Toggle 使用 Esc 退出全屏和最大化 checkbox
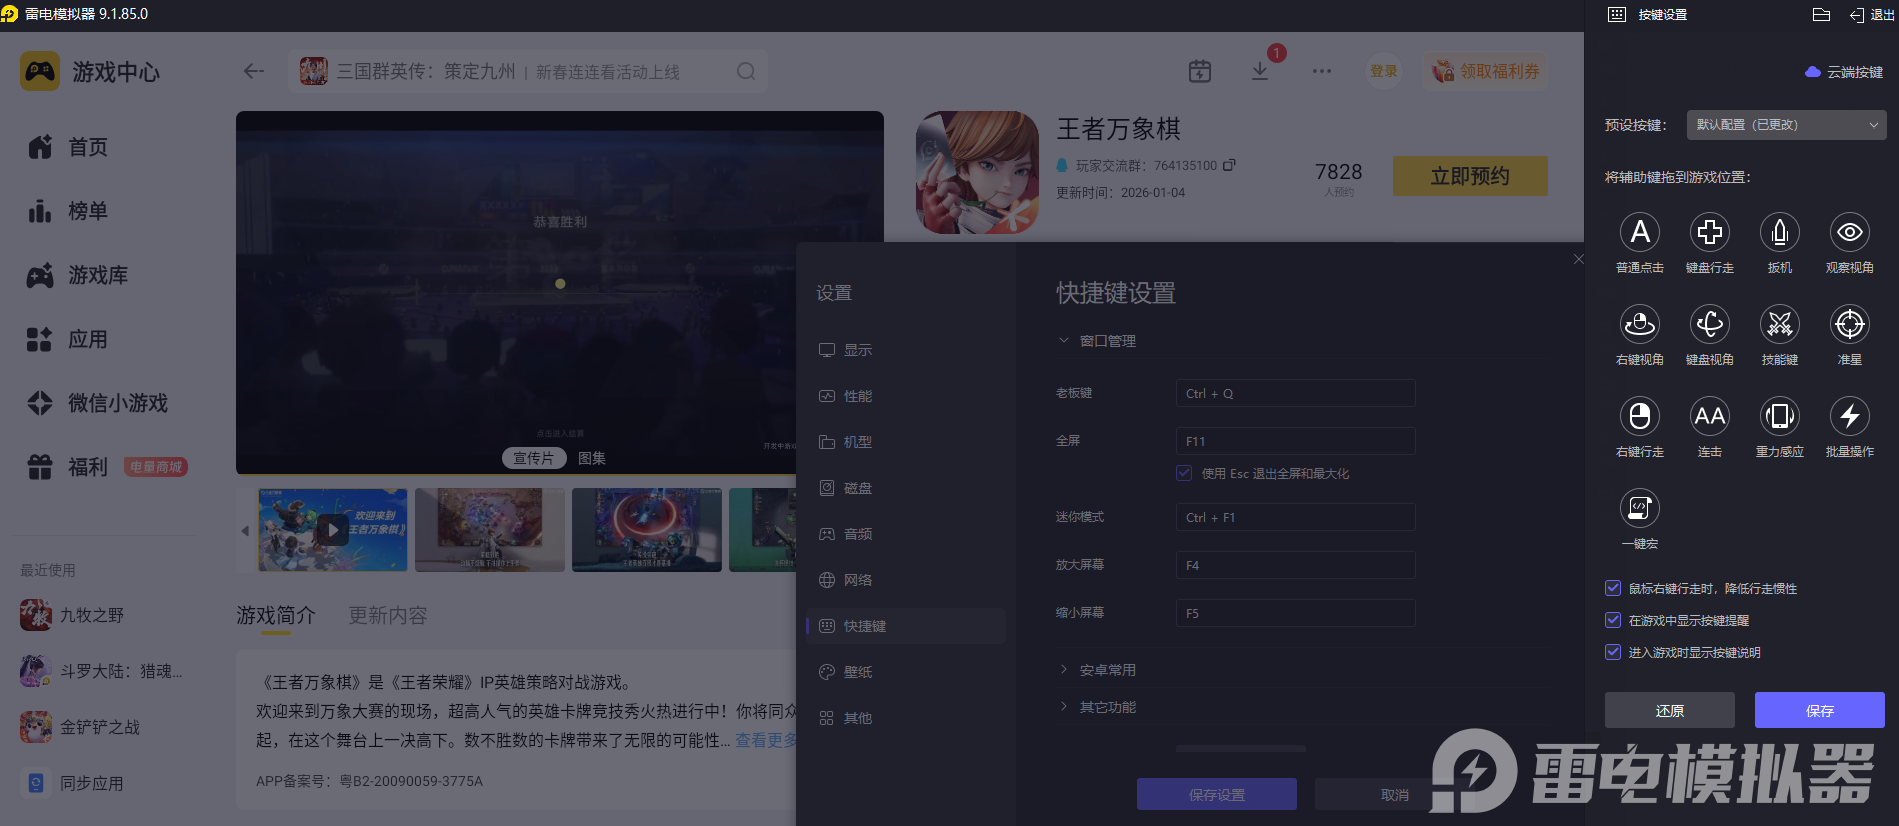1899x826 pixels. (1184, 473)
